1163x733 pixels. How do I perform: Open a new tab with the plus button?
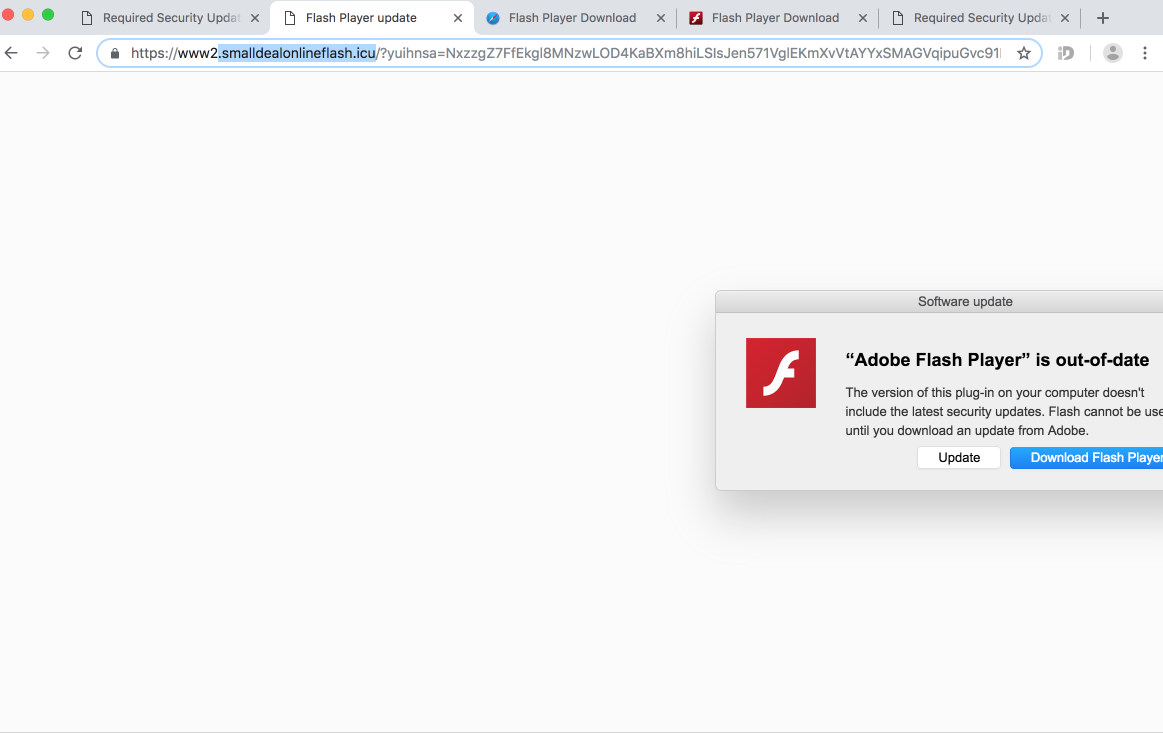click(1103, 18)
